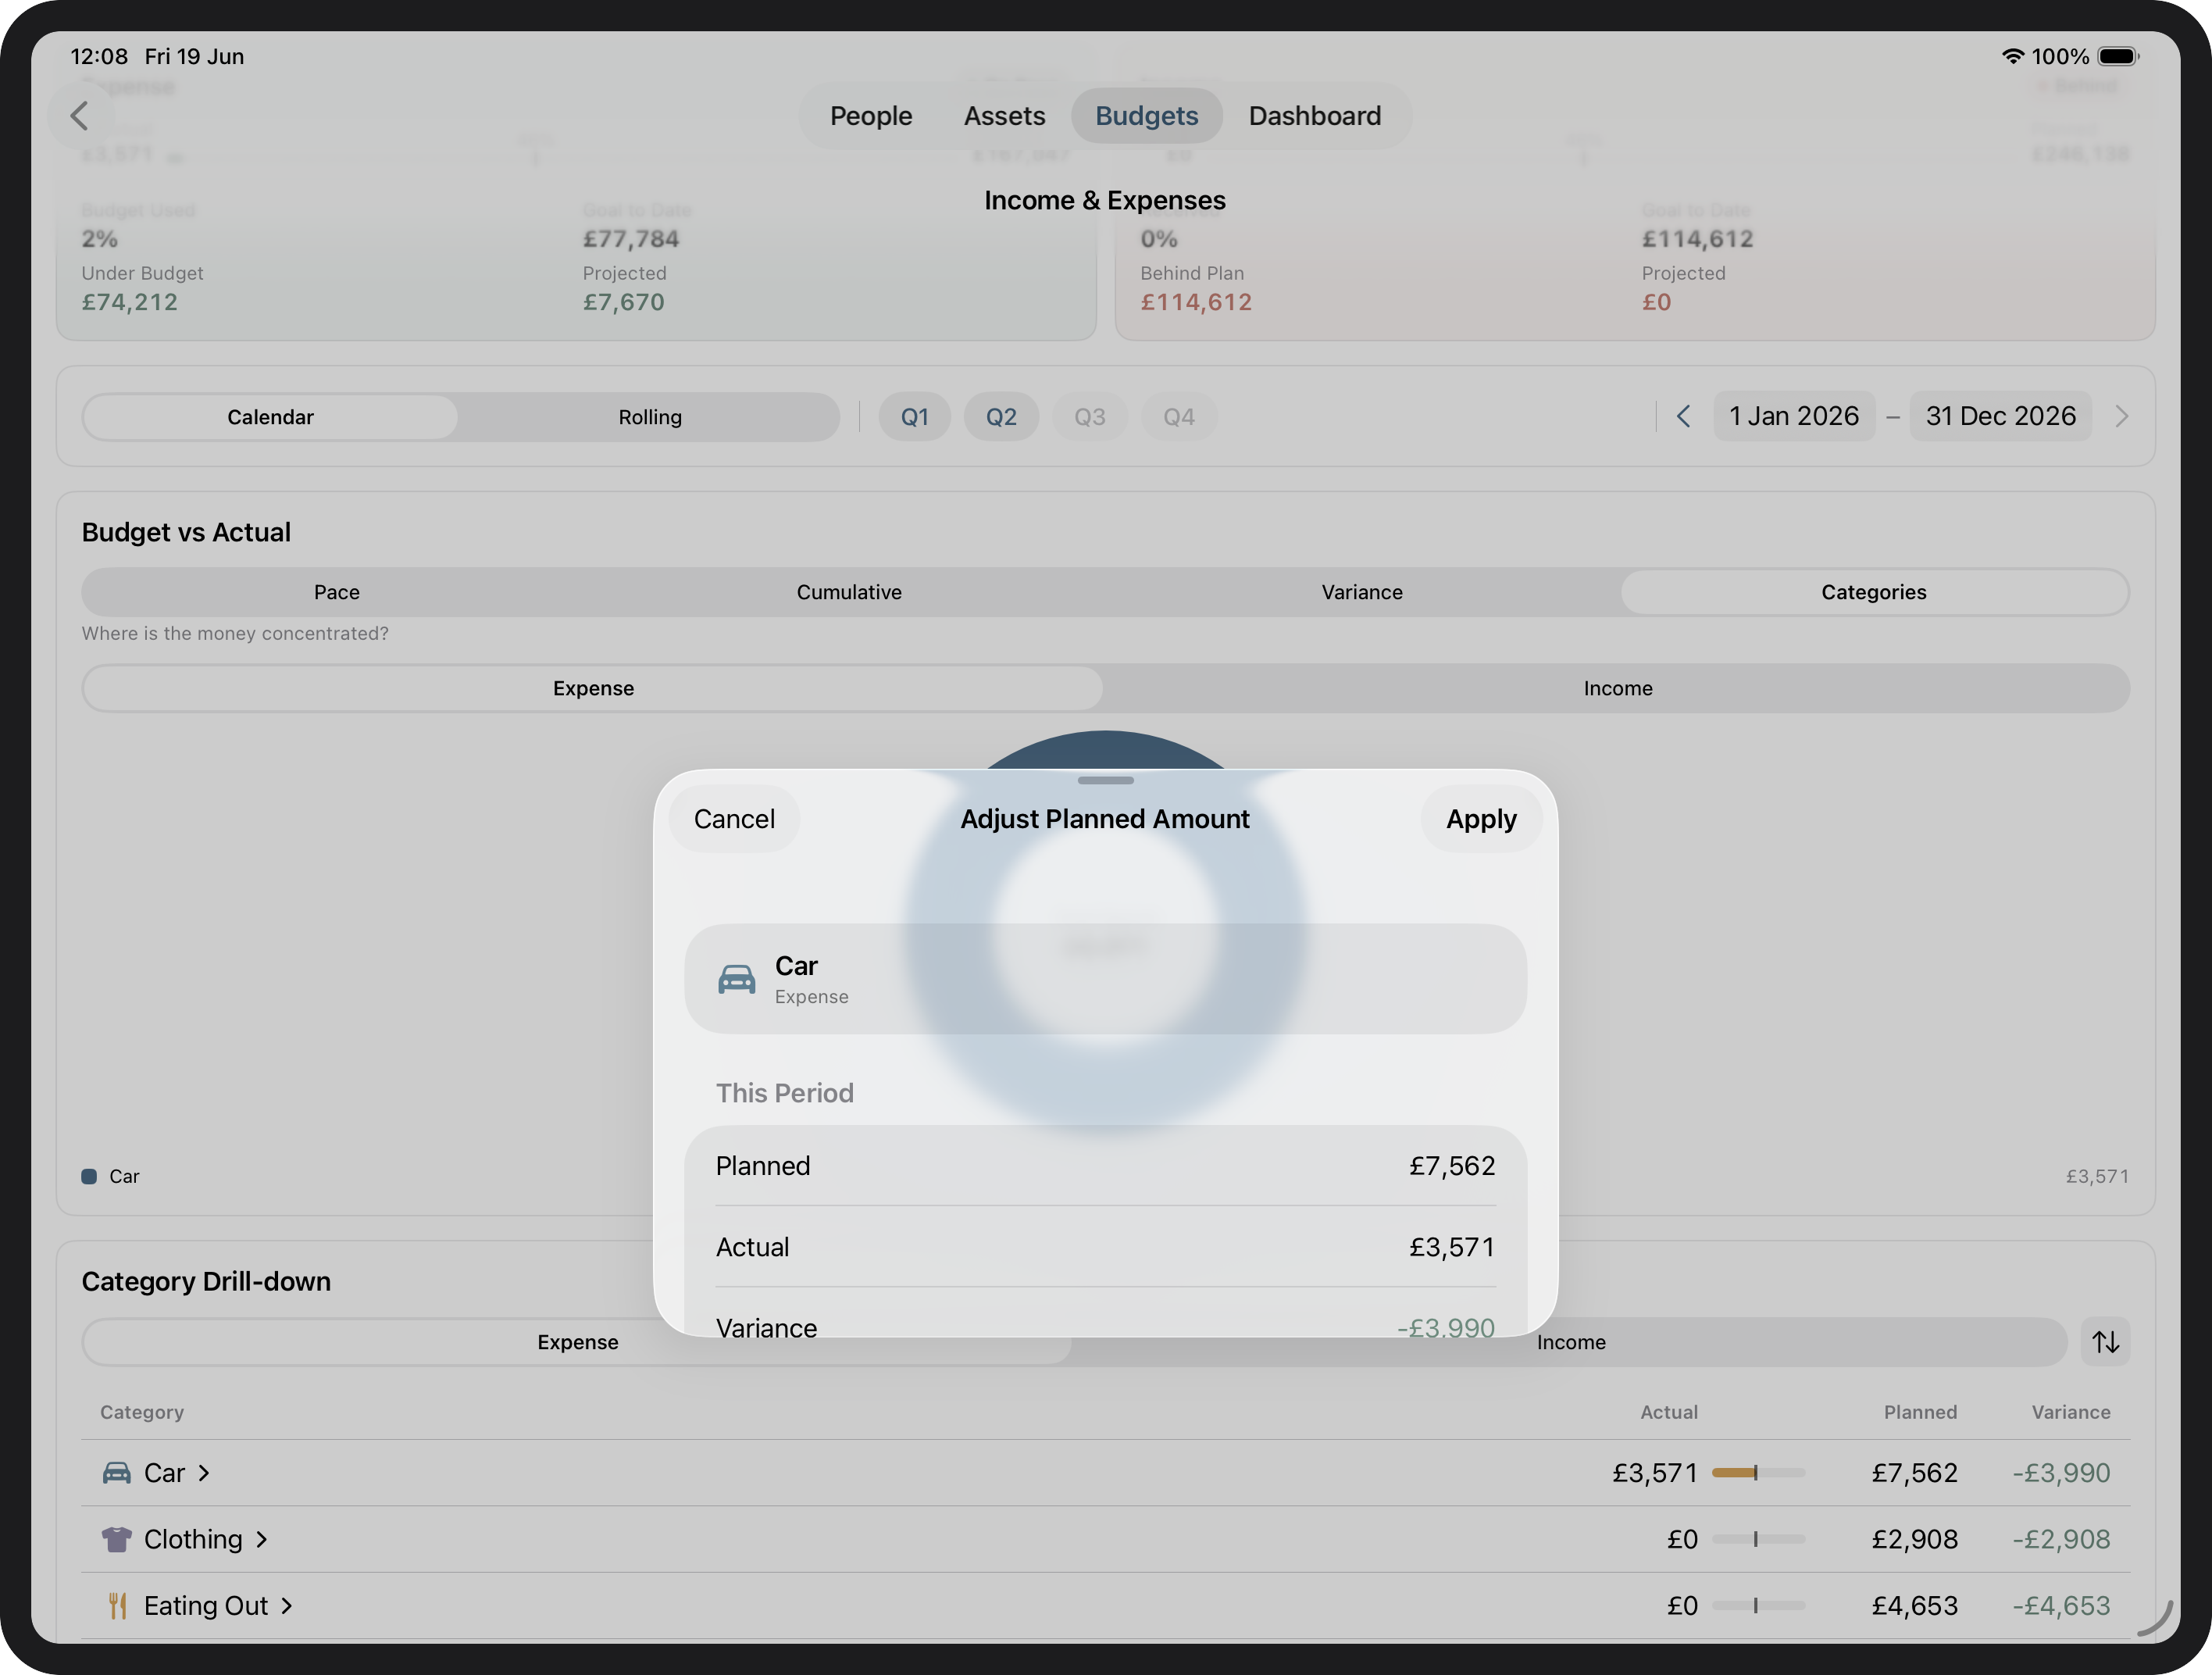Go to next date range
Screen dimensions: 2212x1675
[2121, 417]
